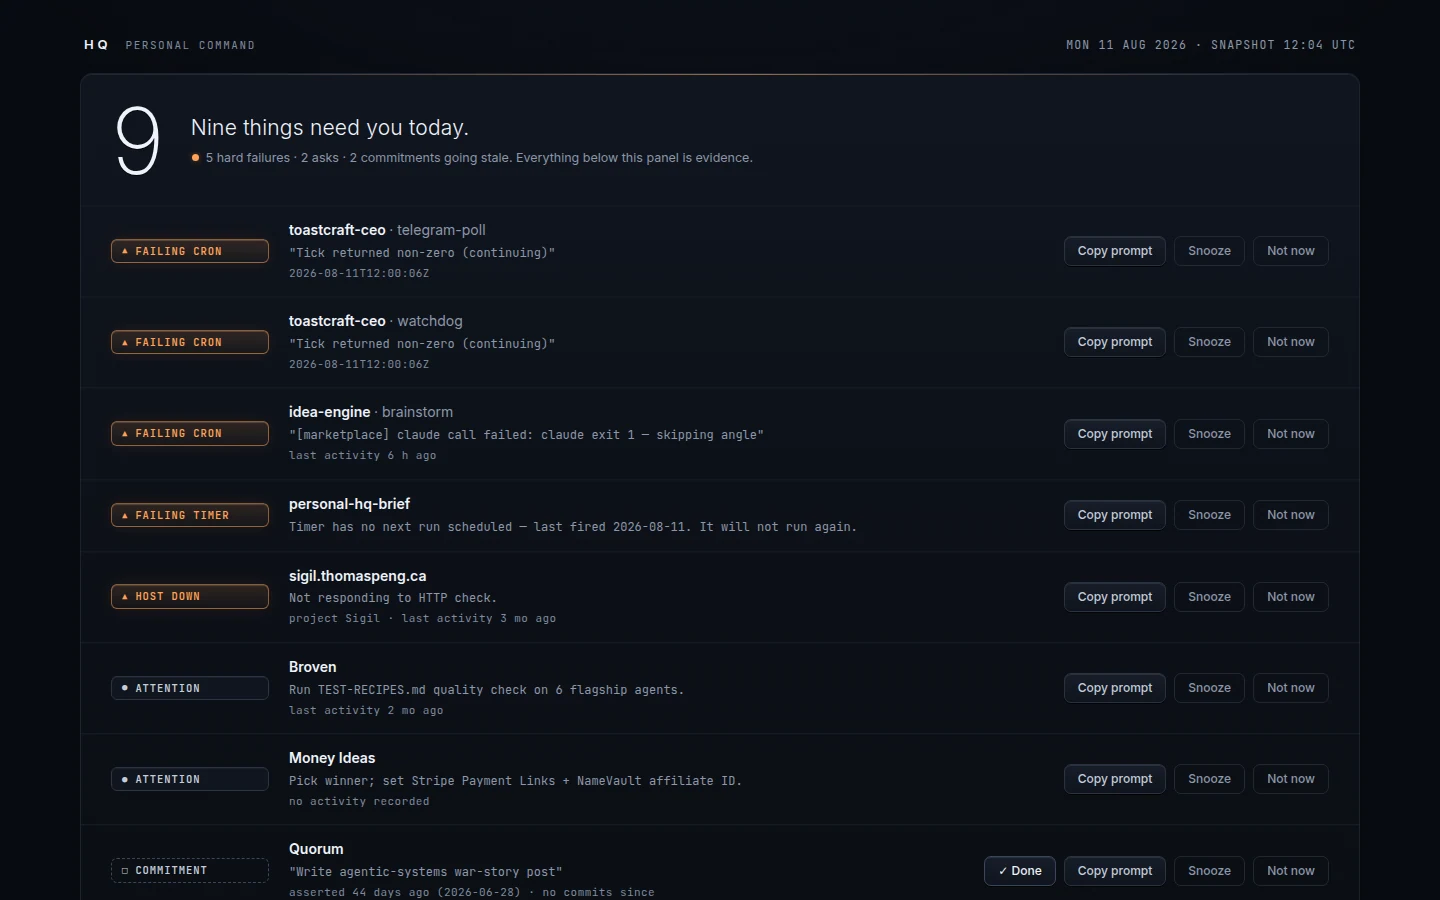
Task: Click the COMMITMENT badge for Quorum
Action: 190,870
